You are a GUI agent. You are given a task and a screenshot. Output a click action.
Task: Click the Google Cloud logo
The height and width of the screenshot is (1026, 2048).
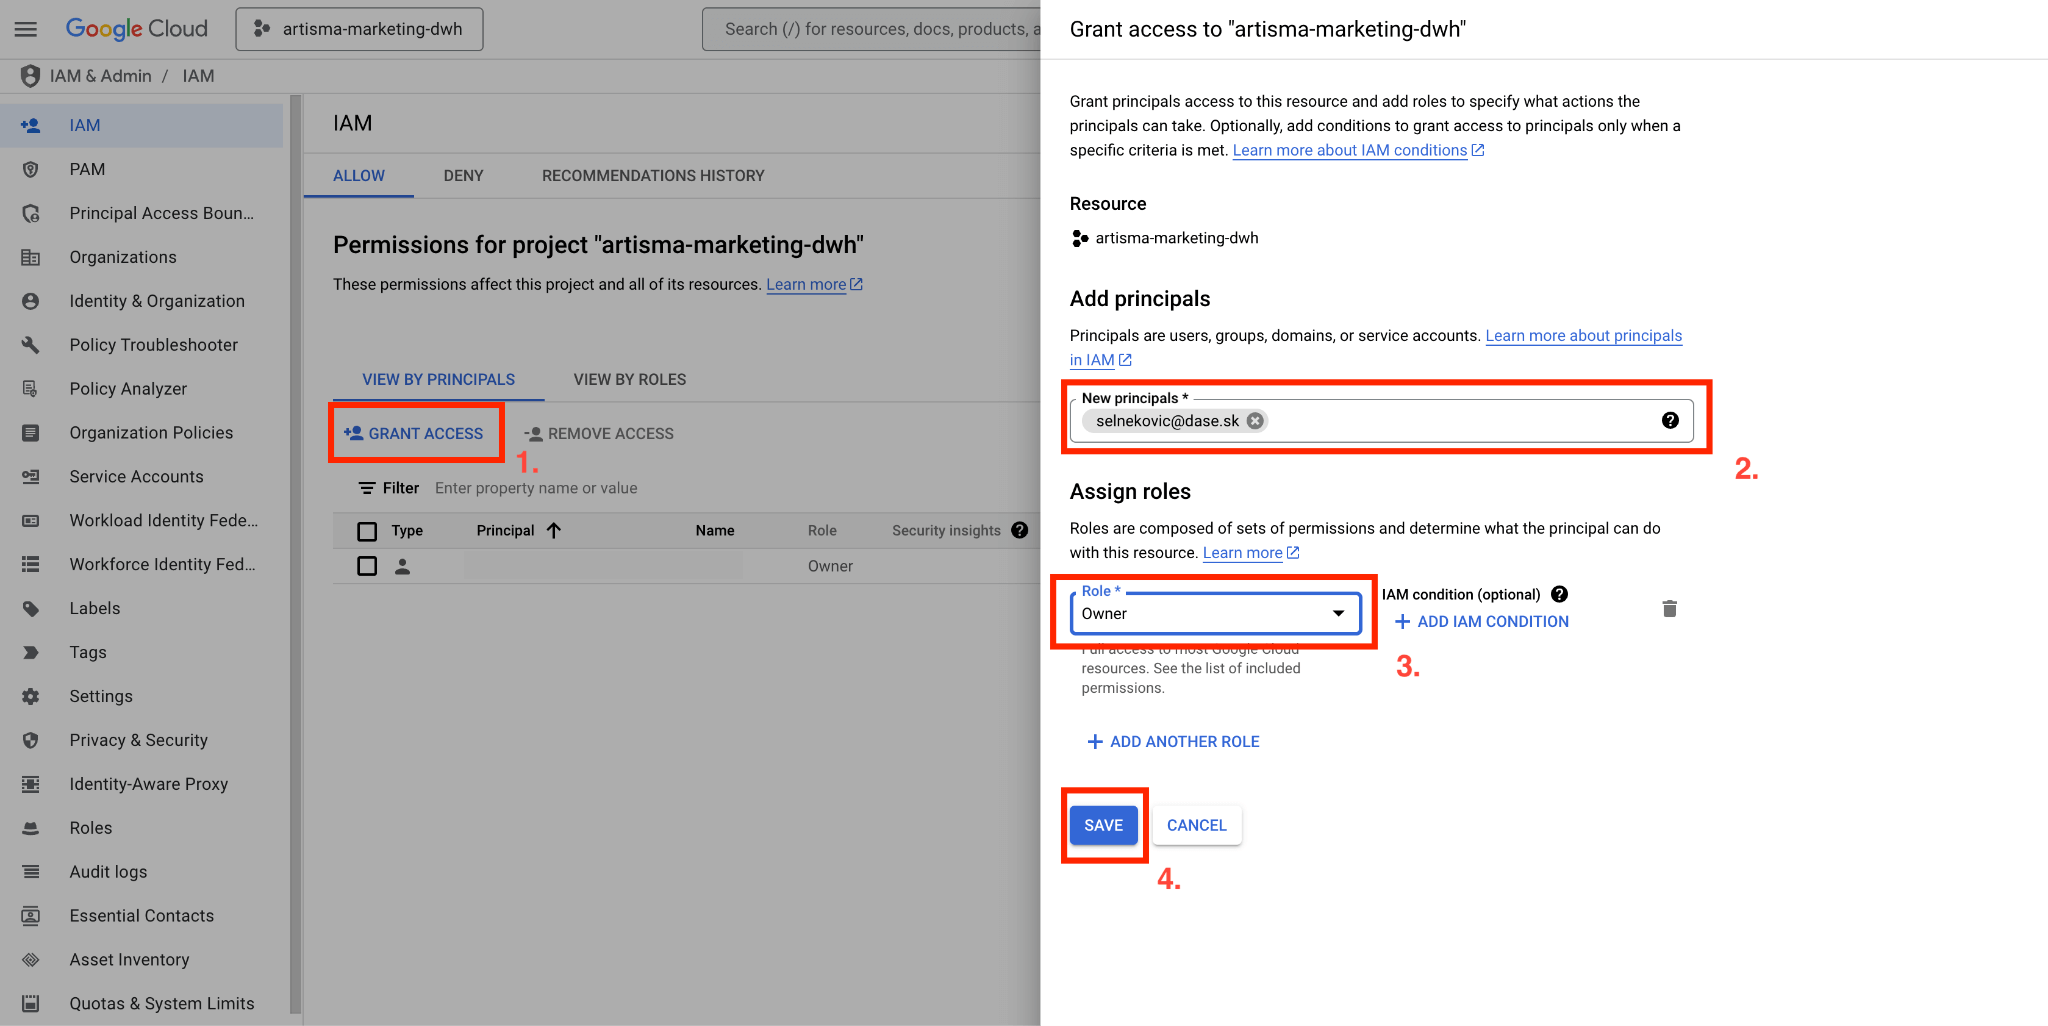pos(137,29)
